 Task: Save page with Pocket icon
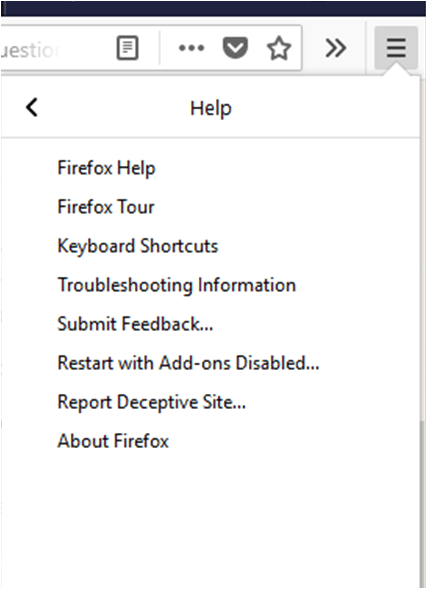pyautogui.click(x=235, y=48)
